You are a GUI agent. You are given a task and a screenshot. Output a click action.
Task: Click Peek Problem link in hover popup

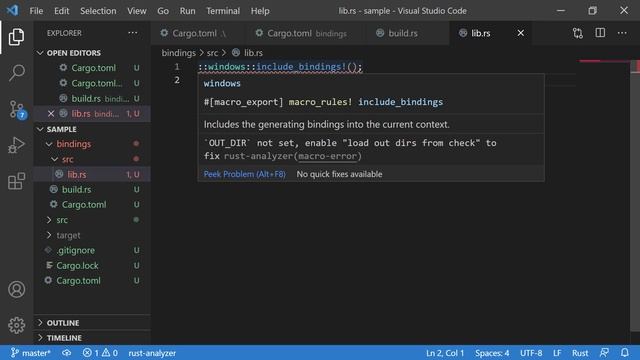pos(244,174)
